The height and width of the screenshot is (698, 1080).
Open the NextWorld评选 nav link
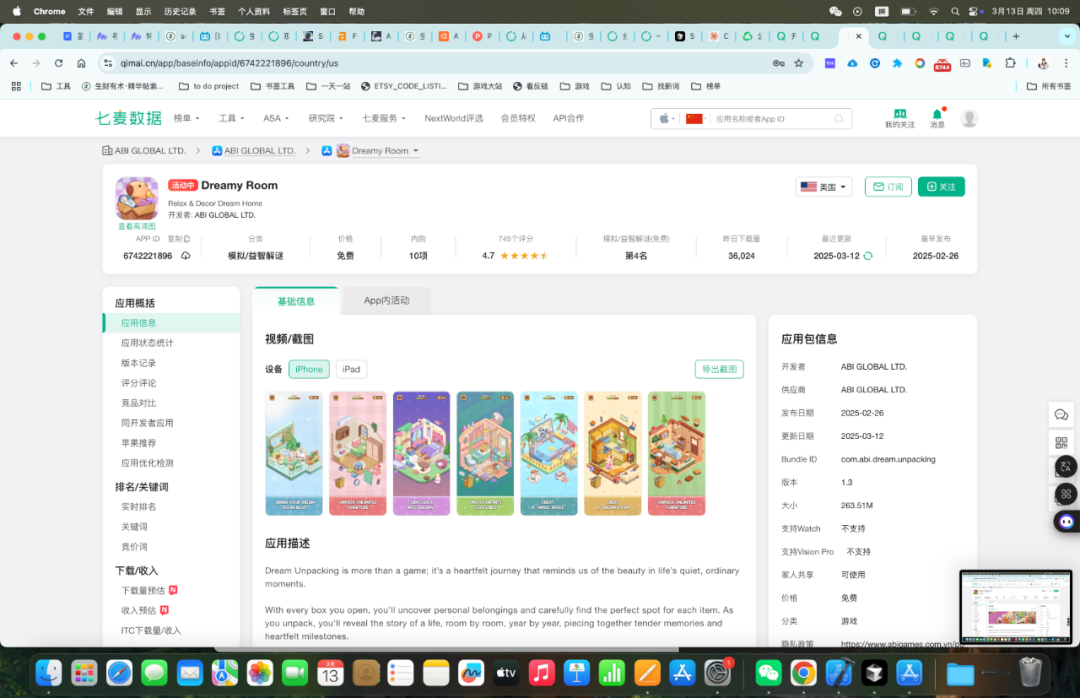(453, 119)
